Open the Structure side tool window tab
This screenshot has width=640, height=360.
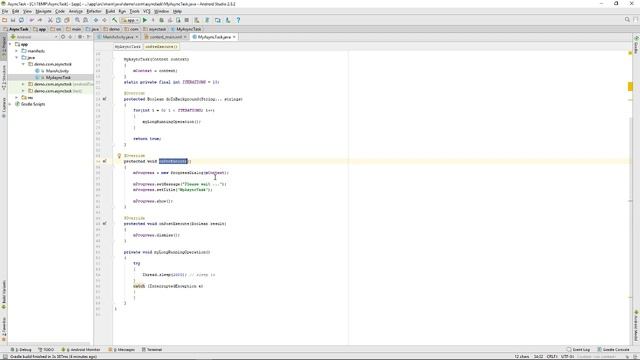4,78
